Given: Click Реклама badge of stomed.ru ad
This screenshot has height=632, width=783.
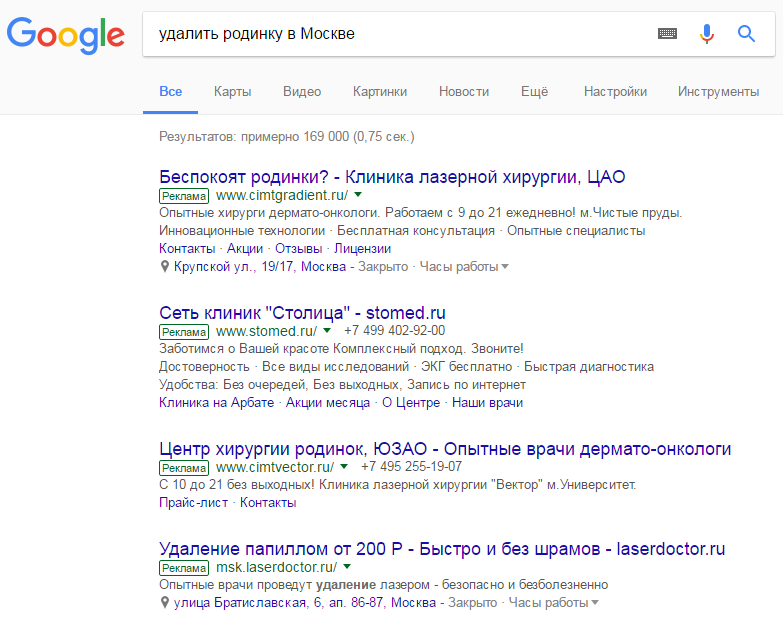Looking at the screenshot, I should 184,332.
